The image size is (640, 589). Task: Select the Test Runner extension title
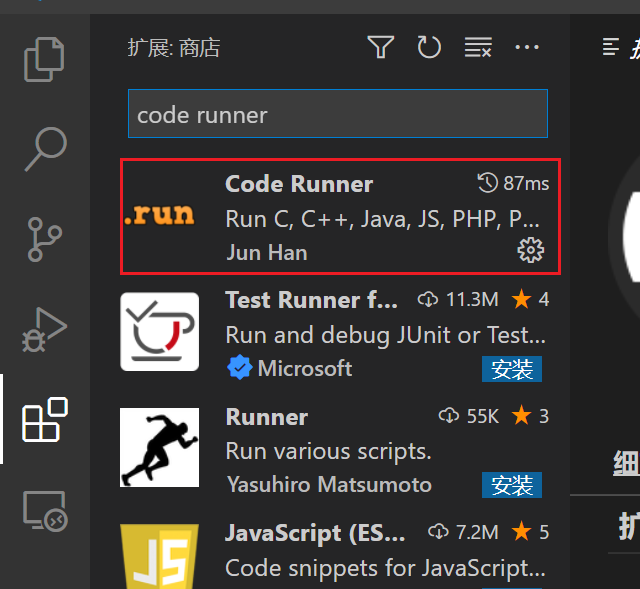(x=311, y=300)
